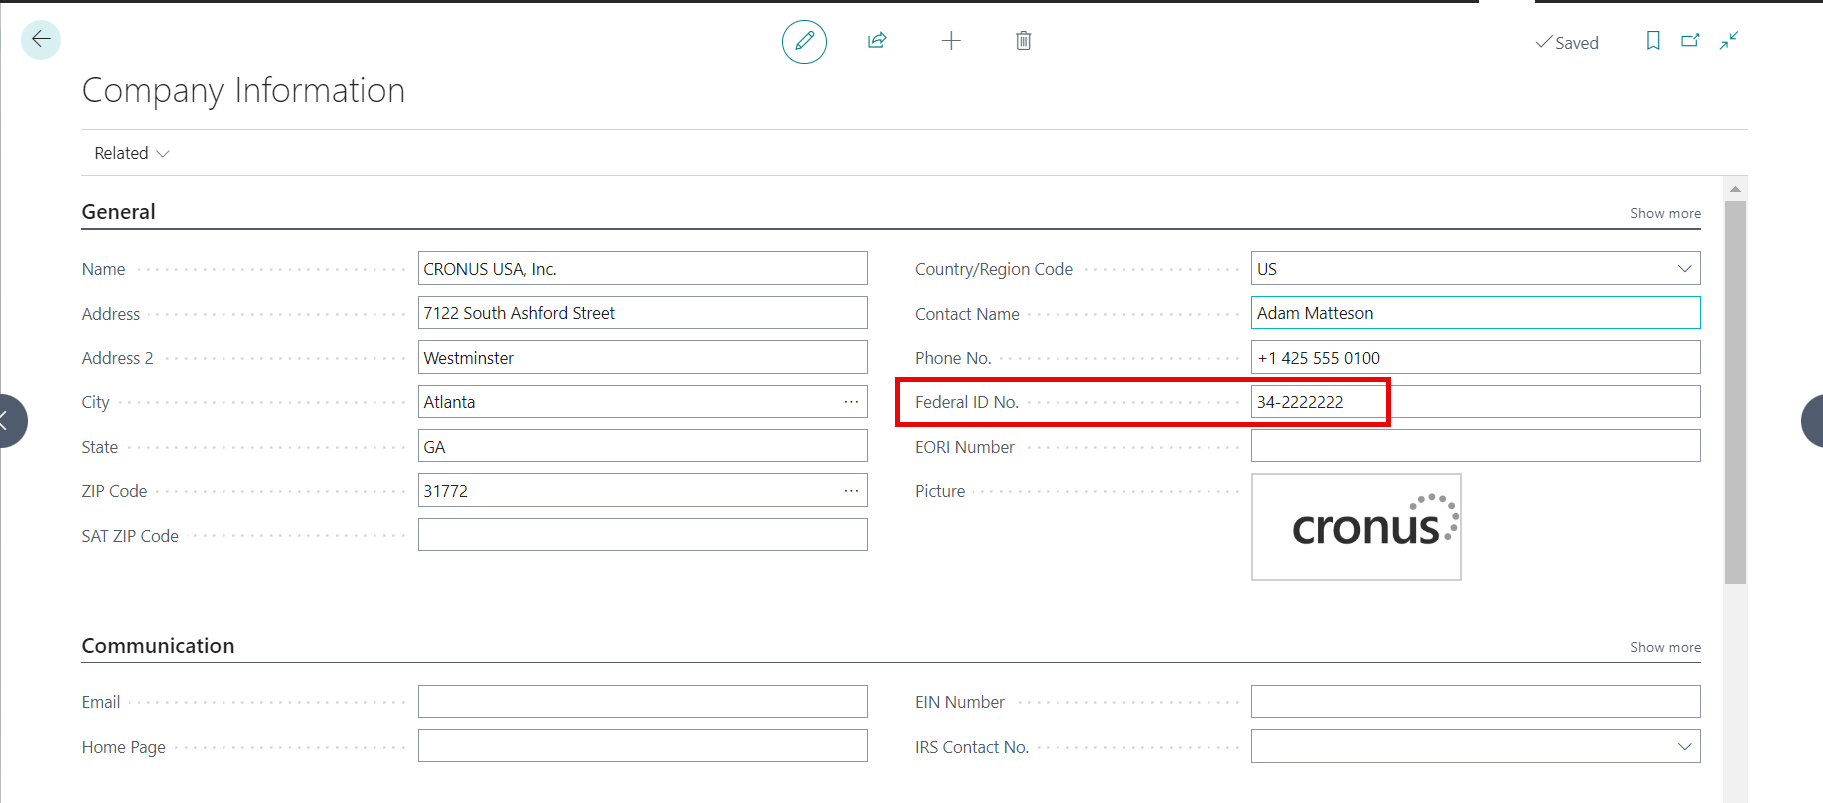The image size is (1823, 803).
Task: Click the plus icon to create new
Action: [x=951, y=41]
